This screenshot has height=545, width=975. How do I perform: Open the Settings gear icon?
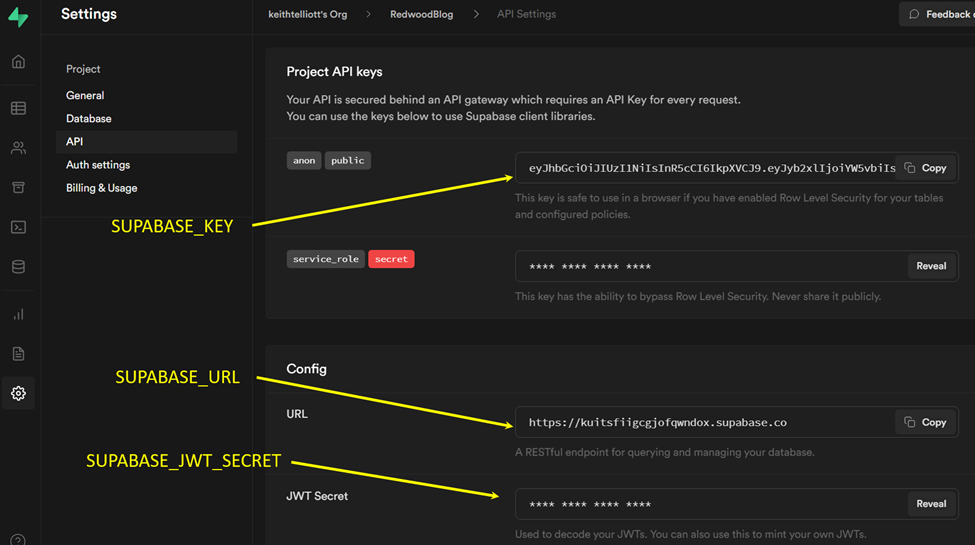(x=18, y=393)
